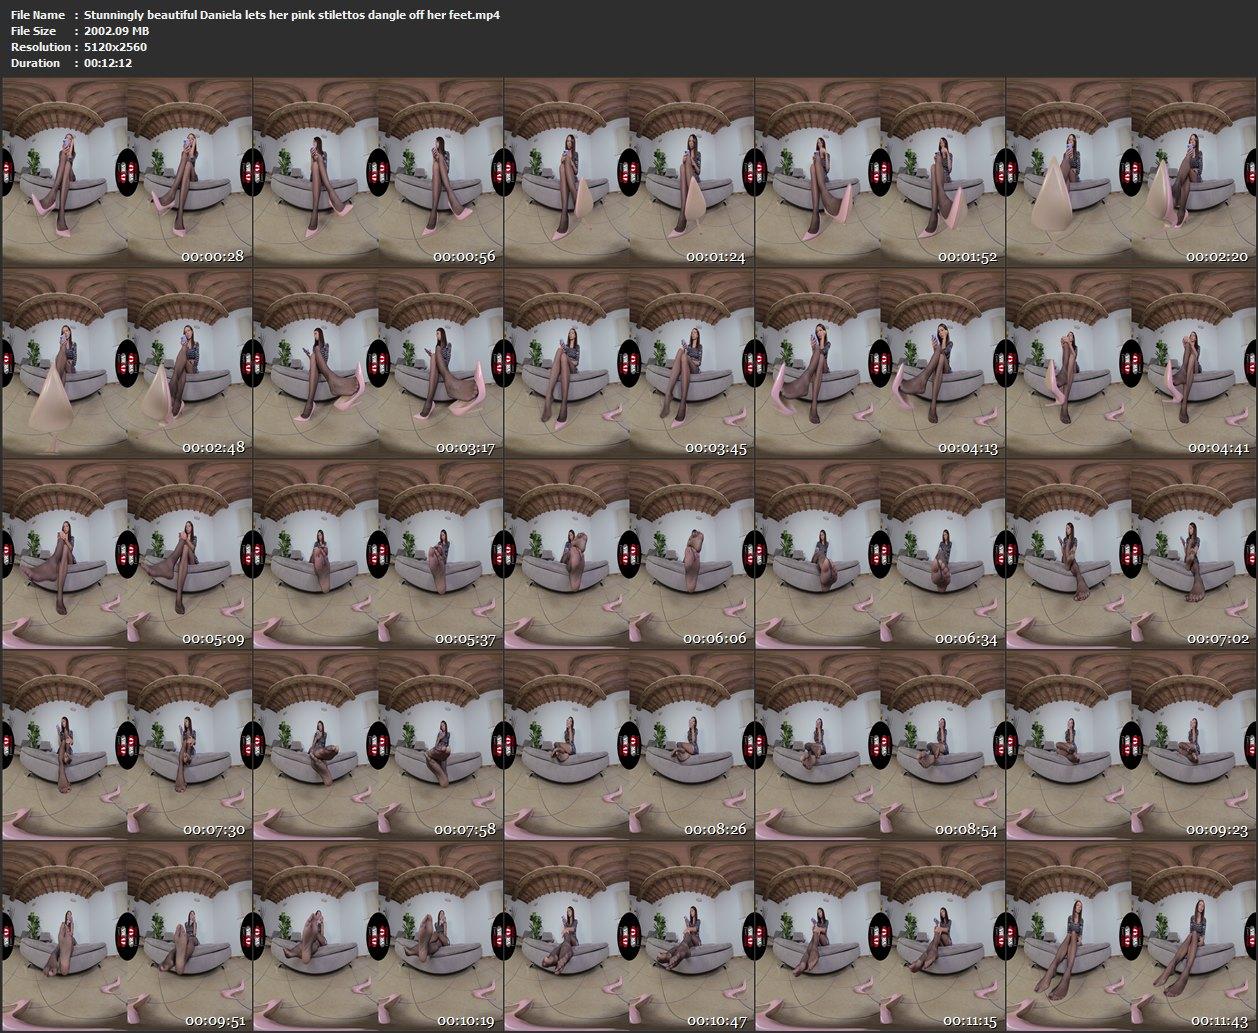Click the 00:12:12 duration value
Viewport: 1258px width, 1033px height.
tap(108, 63)
